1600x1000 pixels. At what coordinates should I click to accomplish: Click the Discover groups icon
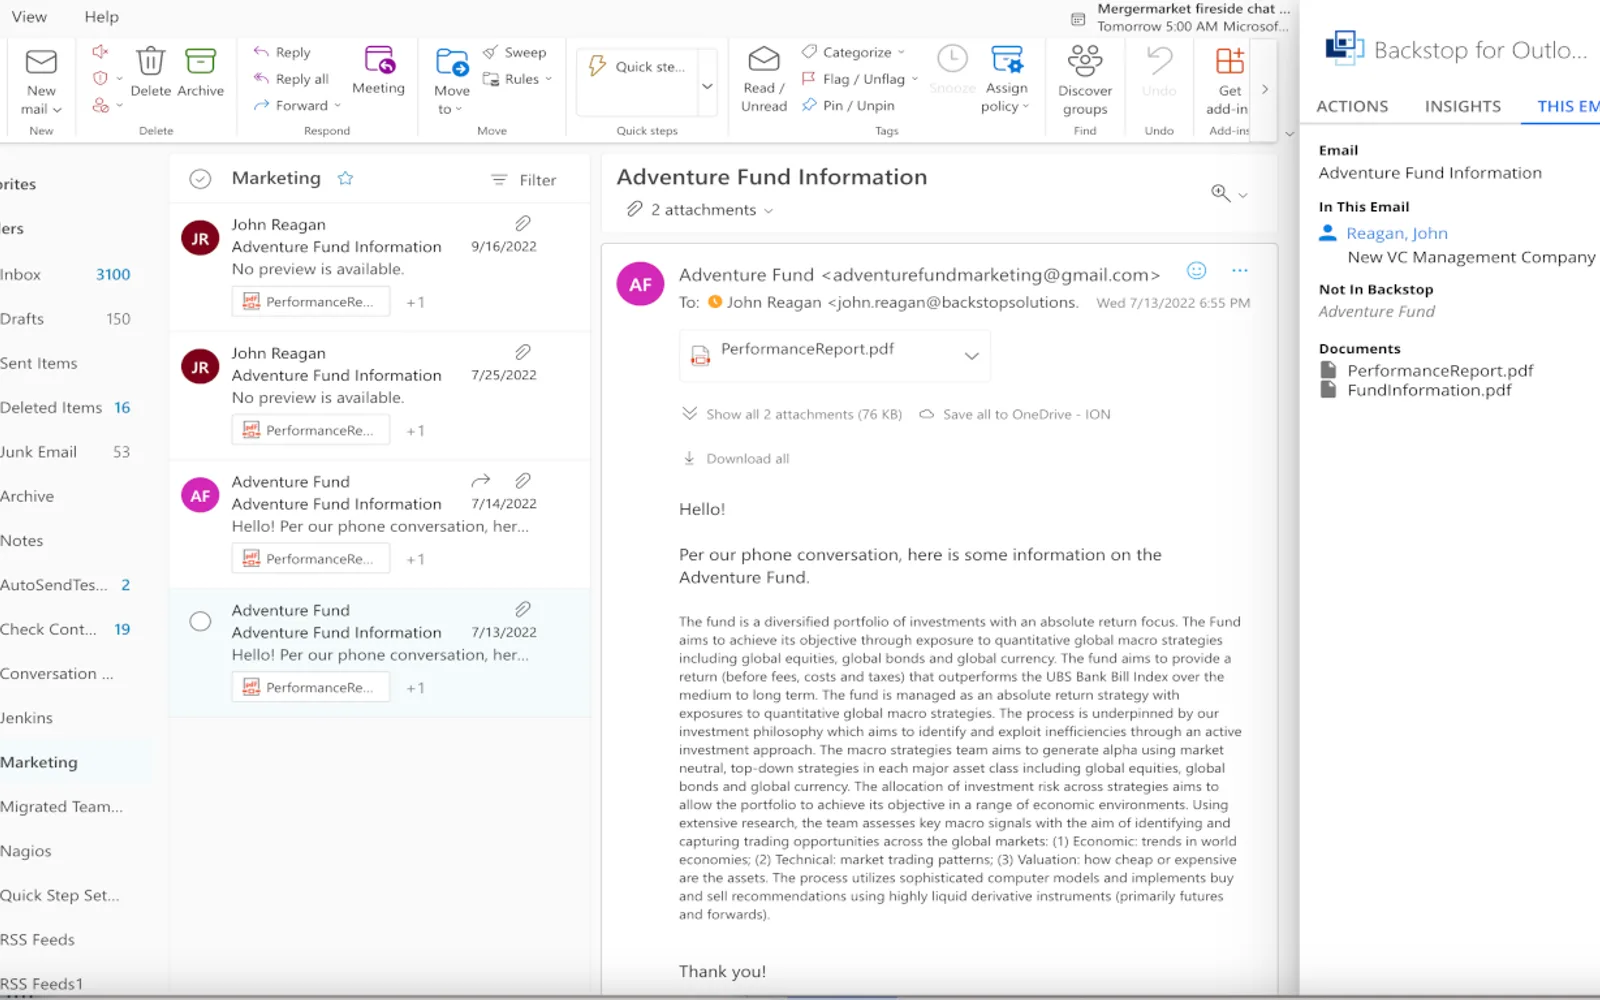tap(1085, 61)
